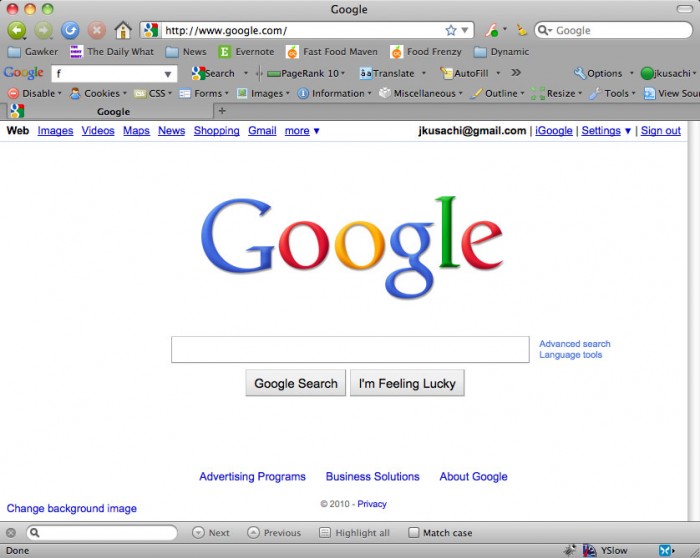The image size is (700, 558).
Task: Click the I'm Feeling Lucky button
Action: click(x=407, y=383)
